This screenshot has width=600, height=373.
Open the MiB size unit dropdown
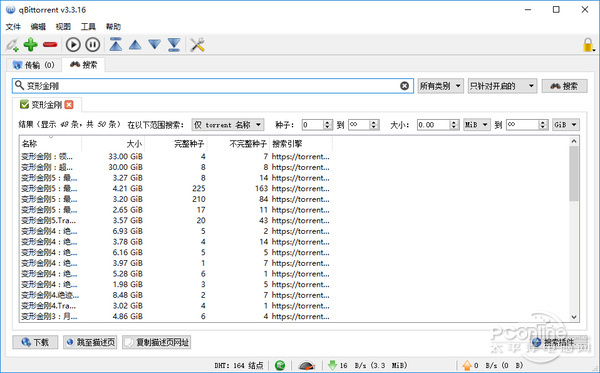[476, 125]
